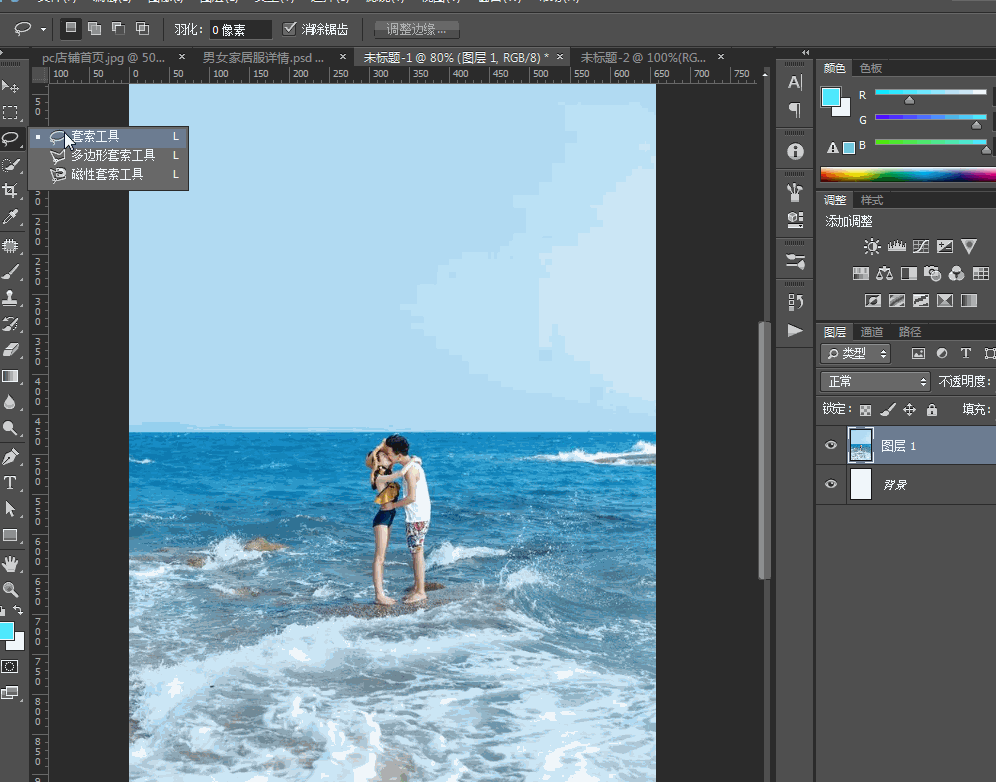This screenshot has width=996, height=782.
Task: Change the screen mode
Action: pos(10,692)
